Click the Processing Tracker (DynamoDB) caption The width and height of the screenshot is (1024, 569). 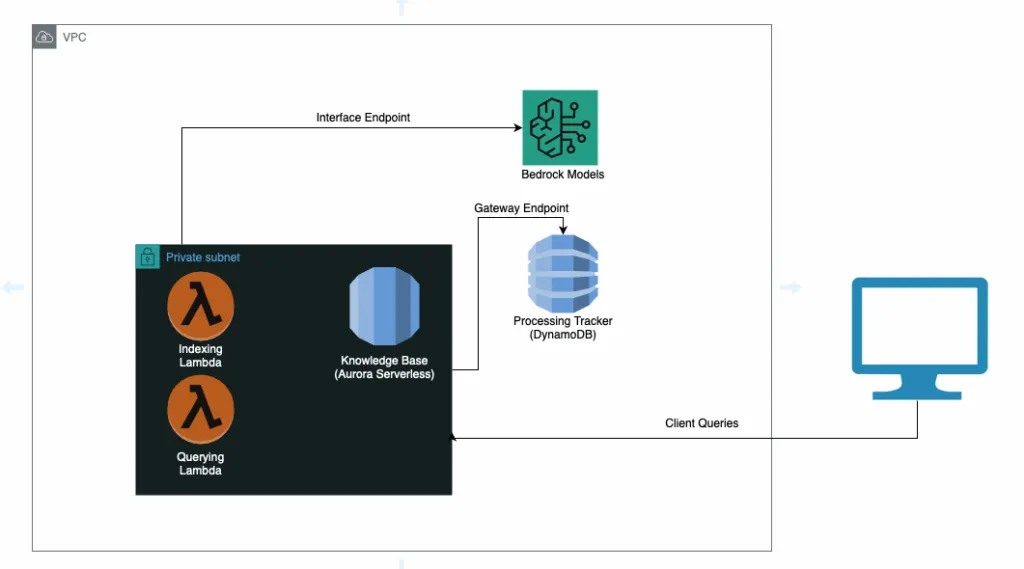[562, 328]
